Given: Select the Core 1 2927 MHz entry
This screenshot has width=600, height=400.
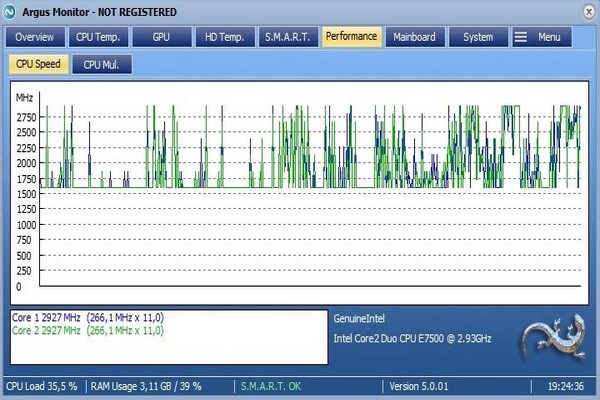Looking at the screenshot, I should click(x=88, y=317).
